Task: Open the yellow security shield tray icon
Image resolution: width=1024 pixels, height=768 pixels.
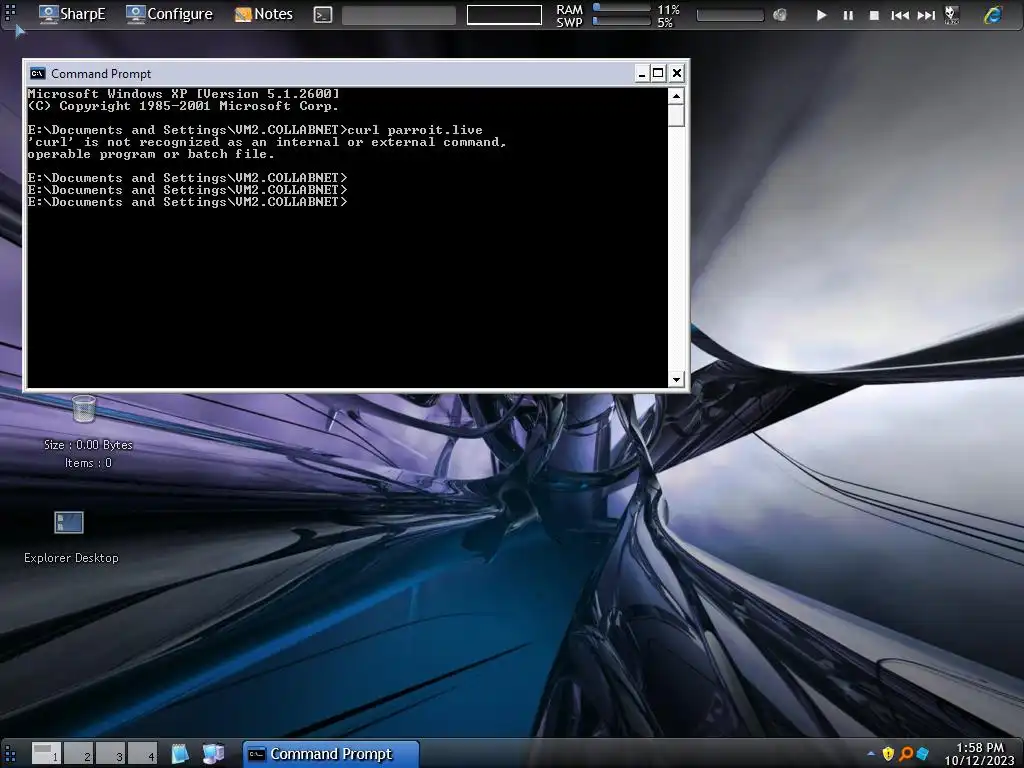Action: (888, 754)
